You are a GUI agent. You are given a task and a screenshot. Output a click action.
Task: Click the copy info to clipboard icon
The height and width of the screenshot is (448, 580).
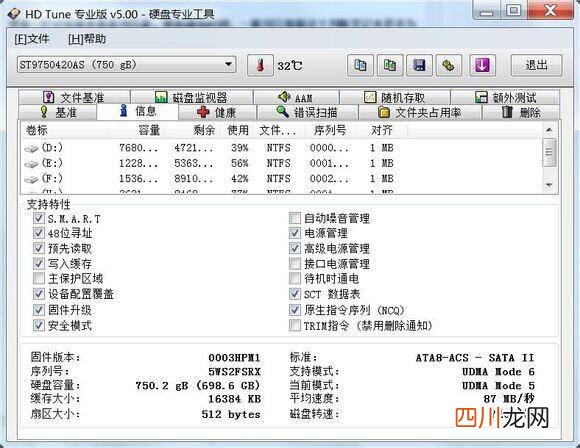click(360, 65)
